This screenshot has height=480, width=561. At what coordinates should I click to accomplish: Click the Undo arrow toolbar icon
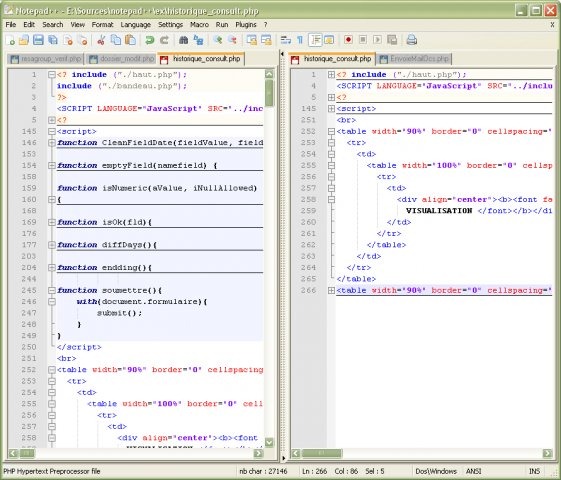click(x=150, y=40)
